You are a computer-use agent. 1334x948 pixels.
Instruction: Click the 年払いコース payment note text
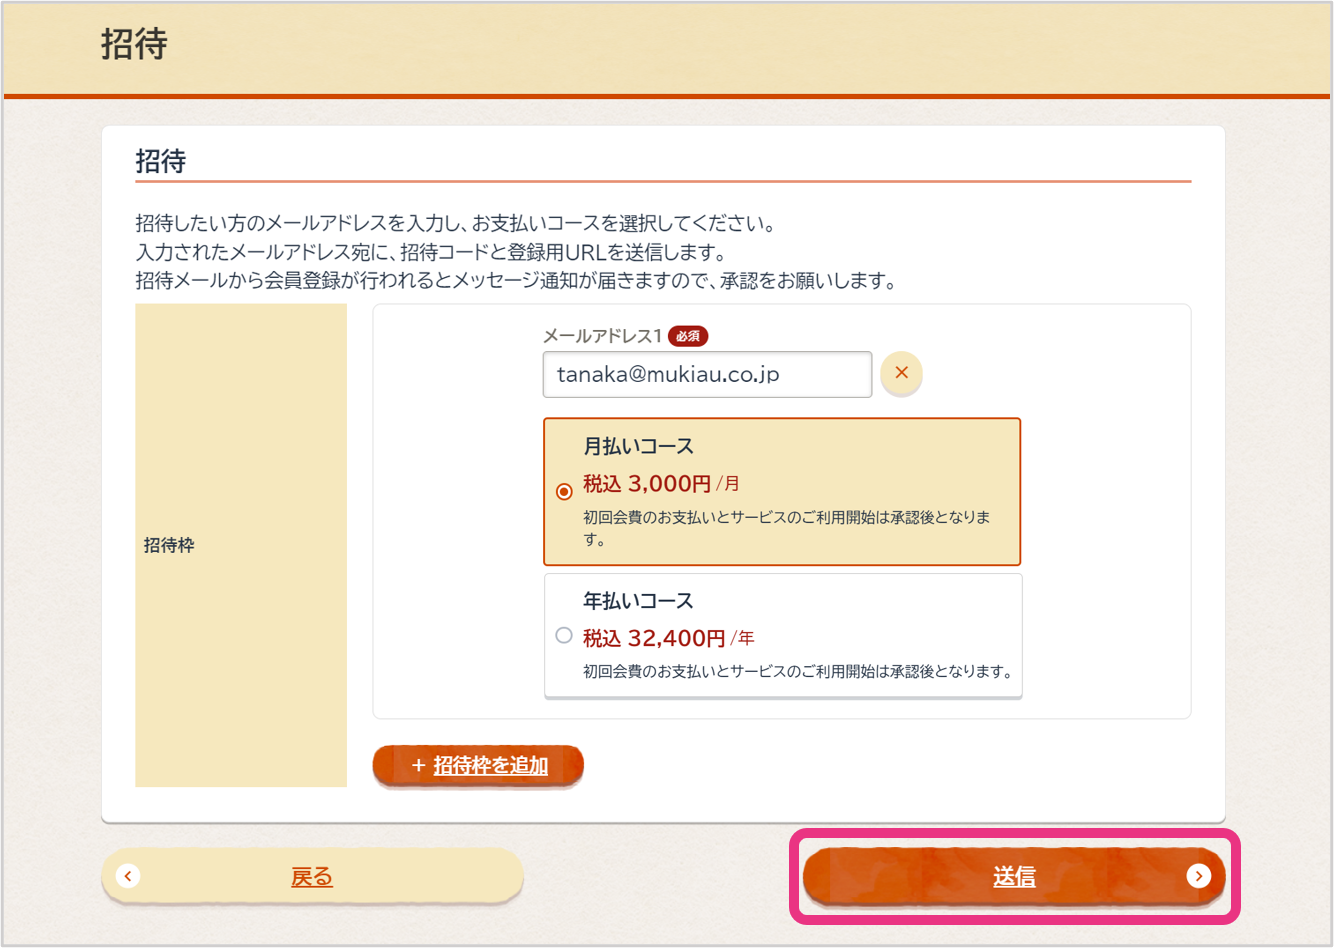point(797,672)
